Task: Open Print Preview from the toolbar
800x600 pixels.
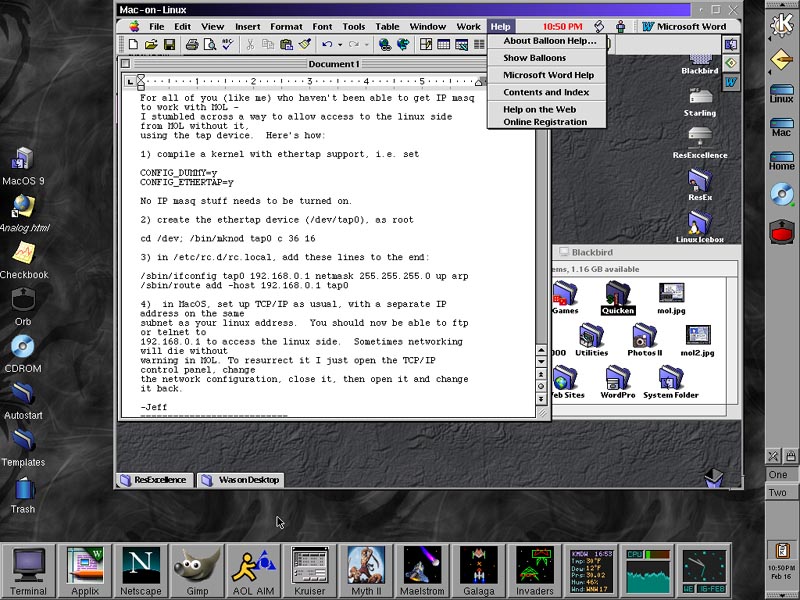Action: pyautogui.click(x=209, y=44)
